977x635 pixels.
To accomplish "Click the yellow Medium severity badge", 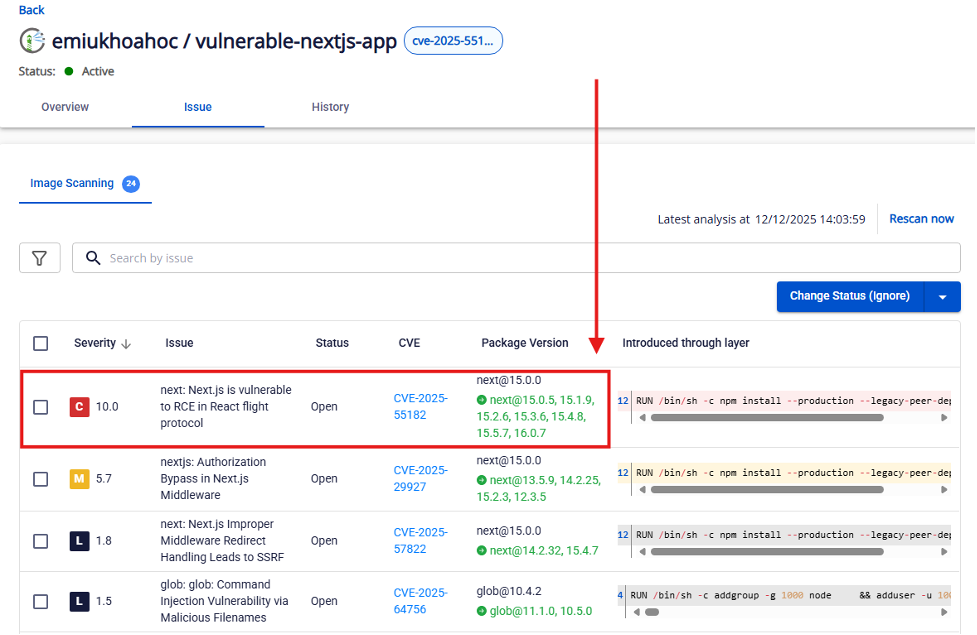I will [x=79, y=479].
